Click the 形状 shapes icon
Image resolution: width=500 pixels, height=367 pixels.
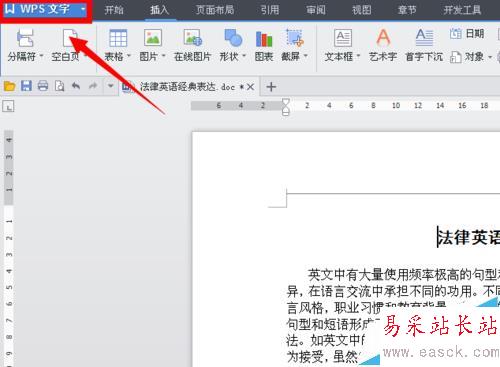click(x=233, y=37)
